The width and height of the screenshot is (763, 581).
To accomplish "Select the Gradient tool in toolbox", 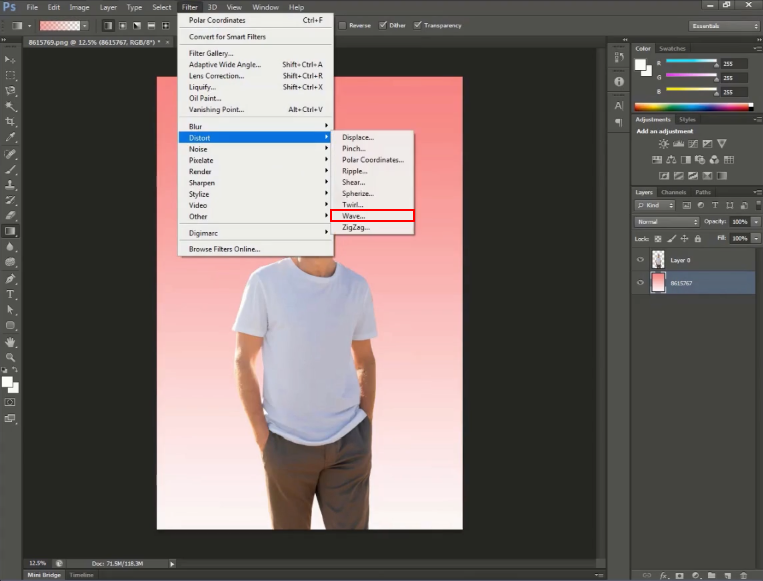I will [10, 231].
